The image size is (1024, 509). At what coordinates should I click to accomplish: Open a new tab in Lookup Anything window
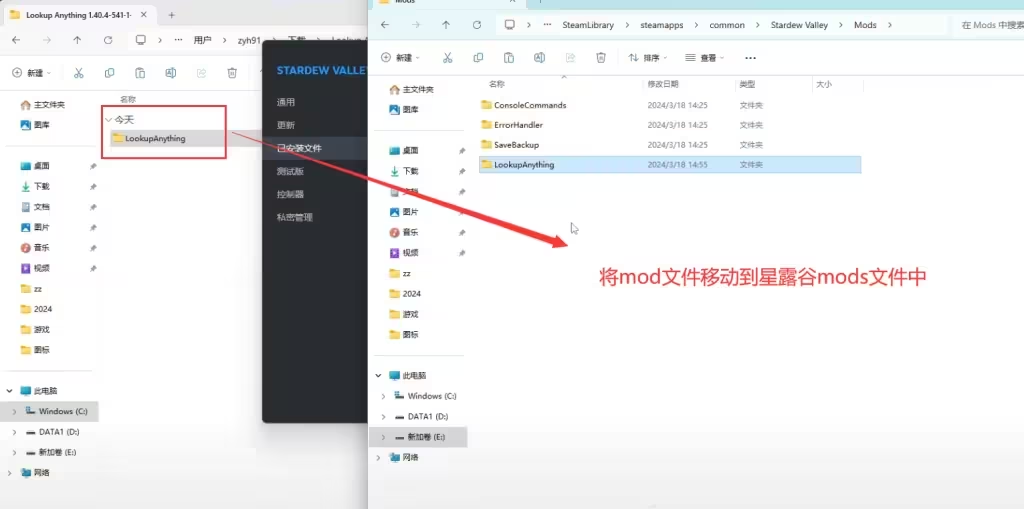pyautogui.click(x=171, y=14)
